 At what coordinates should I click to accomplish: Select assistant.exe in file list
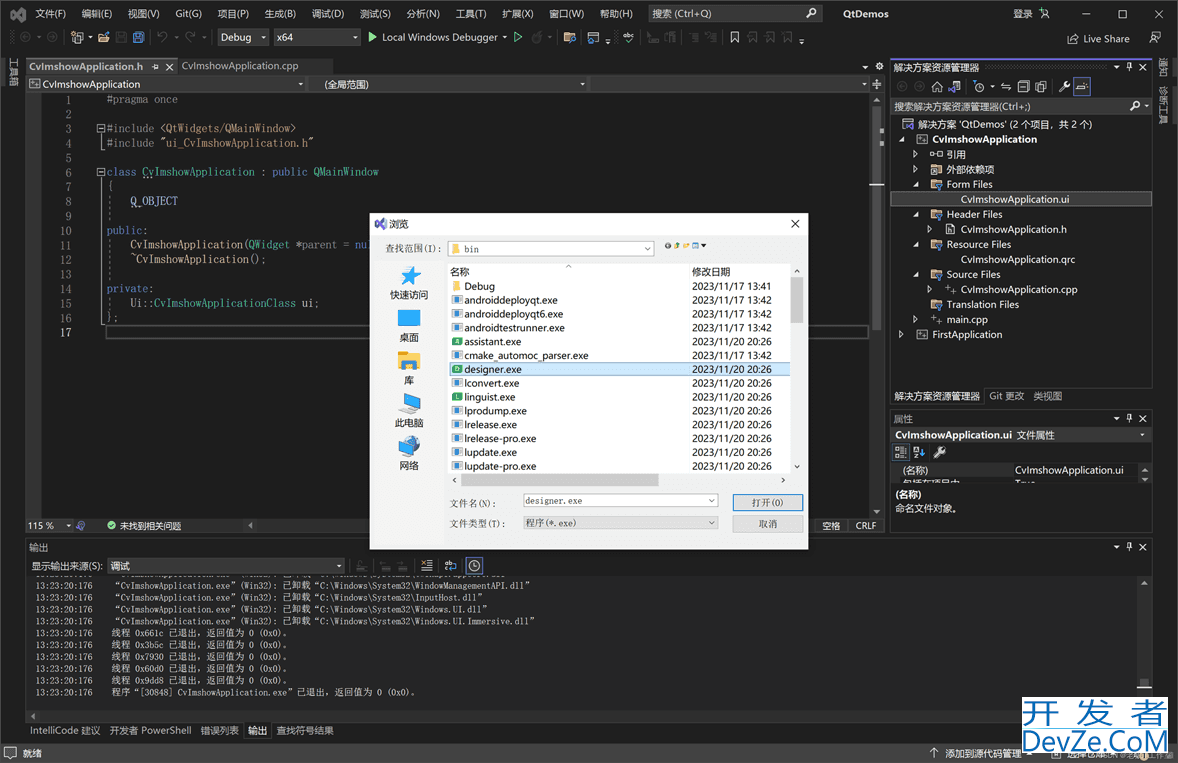tap(493, 341)
